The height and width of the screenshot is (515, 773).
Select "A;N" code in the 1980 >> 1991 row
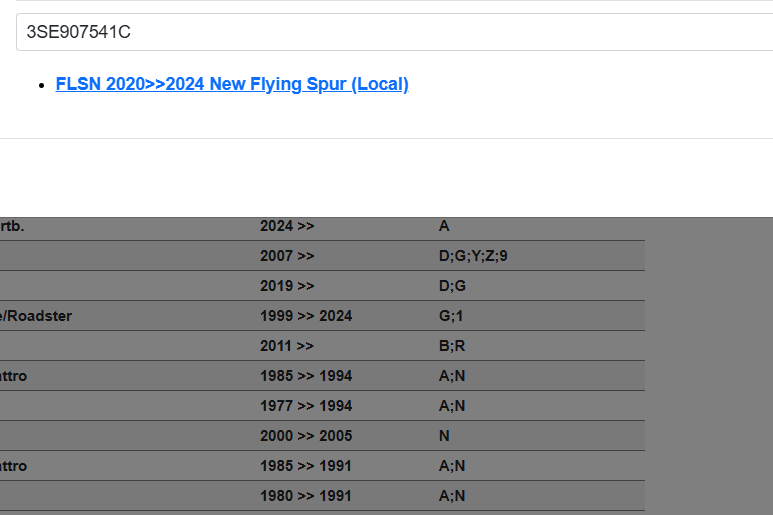pyautogui.click(x=452, y=496)
